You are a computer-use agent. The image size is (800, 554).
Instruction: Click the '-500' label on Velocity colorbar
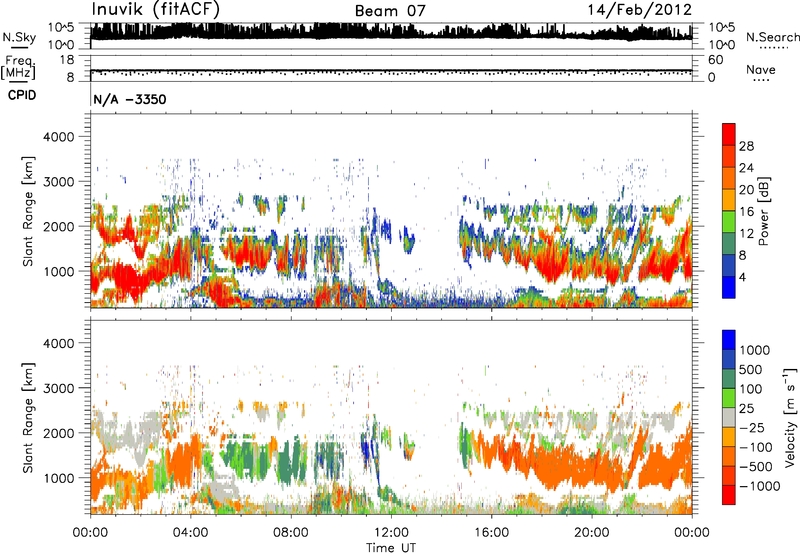coord(757,467)
